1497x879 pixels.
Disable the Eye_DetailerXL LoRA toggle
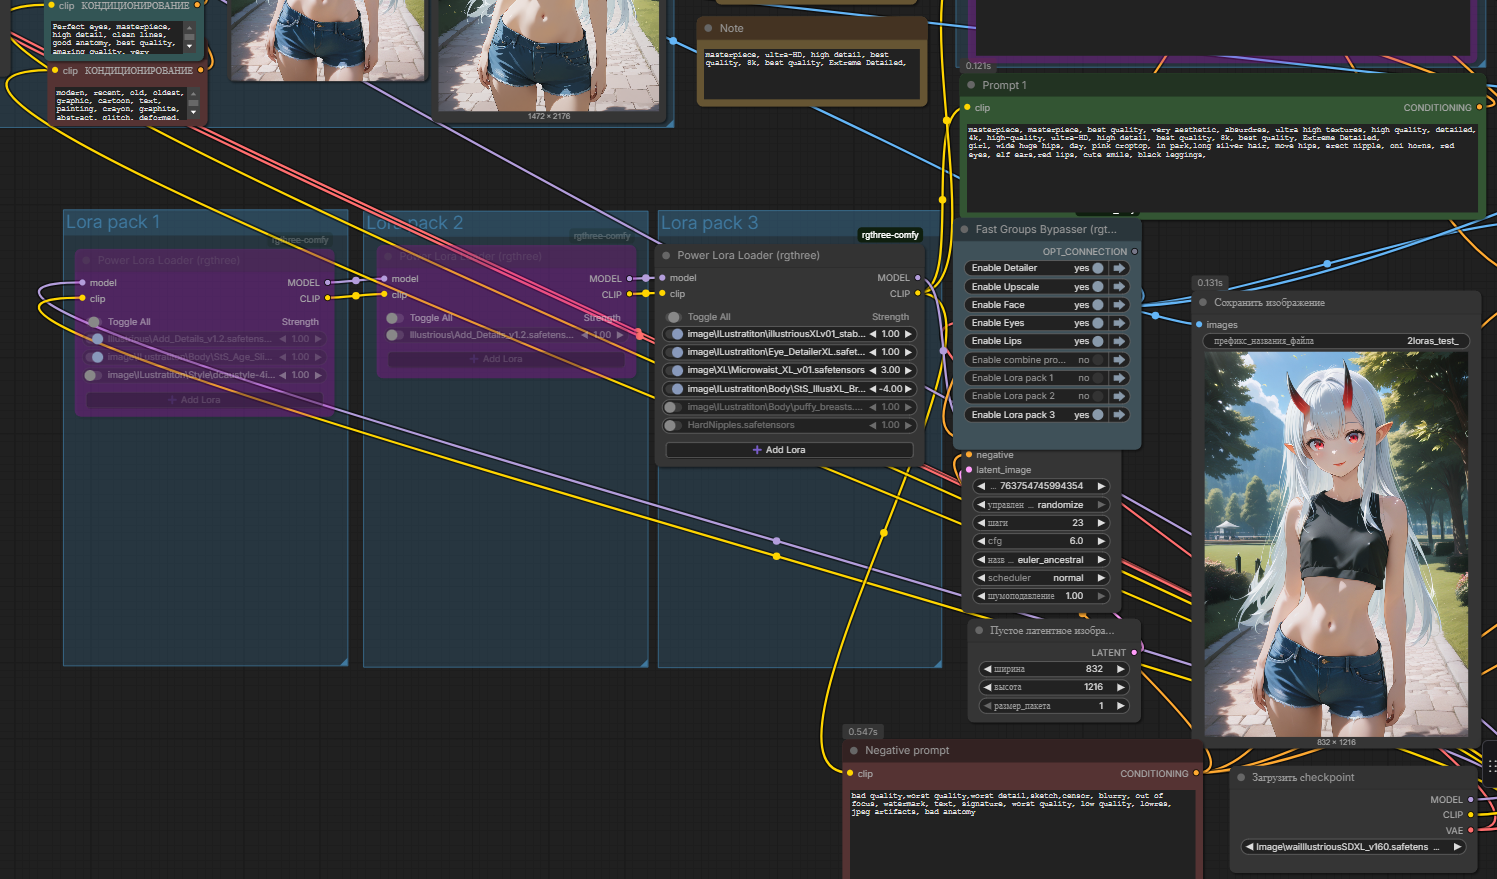(x=677, y=352)
